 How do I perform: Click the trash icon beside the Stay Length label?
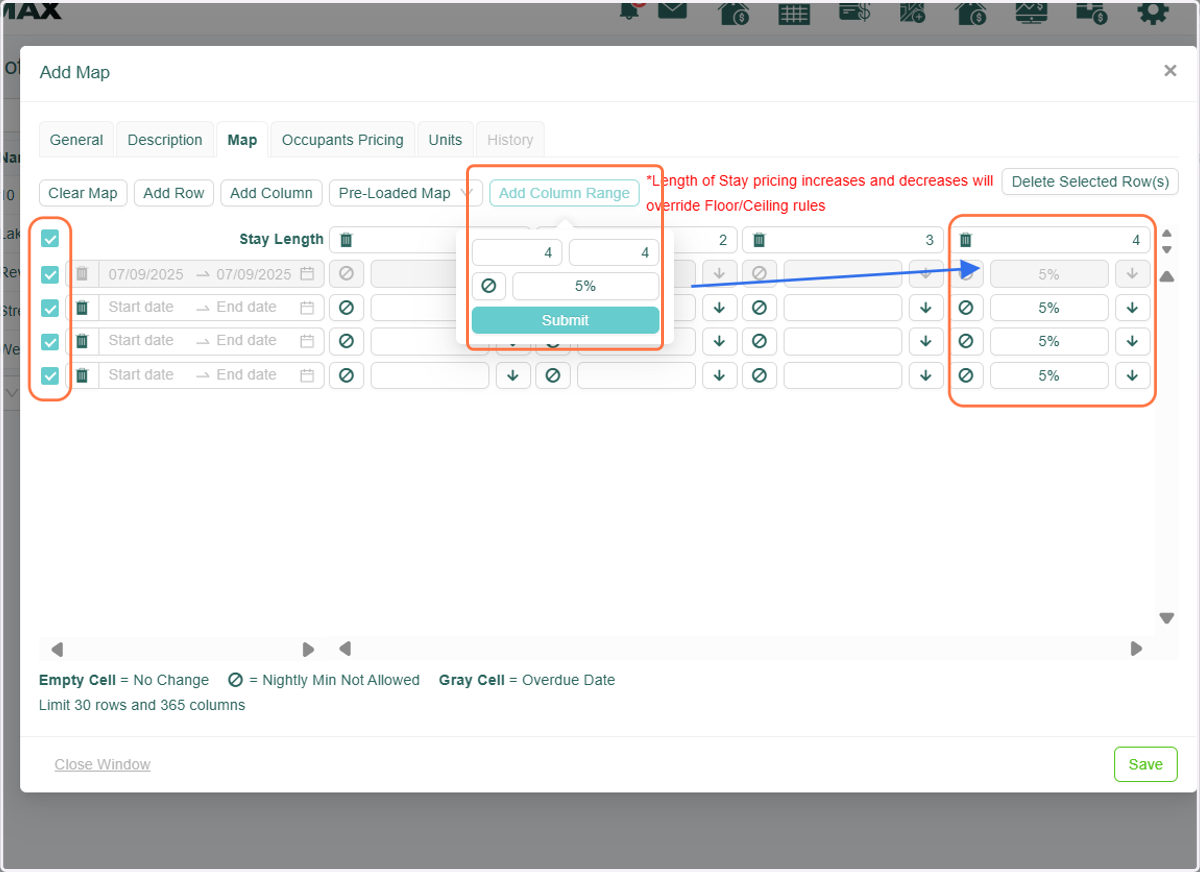coord(346,240)
